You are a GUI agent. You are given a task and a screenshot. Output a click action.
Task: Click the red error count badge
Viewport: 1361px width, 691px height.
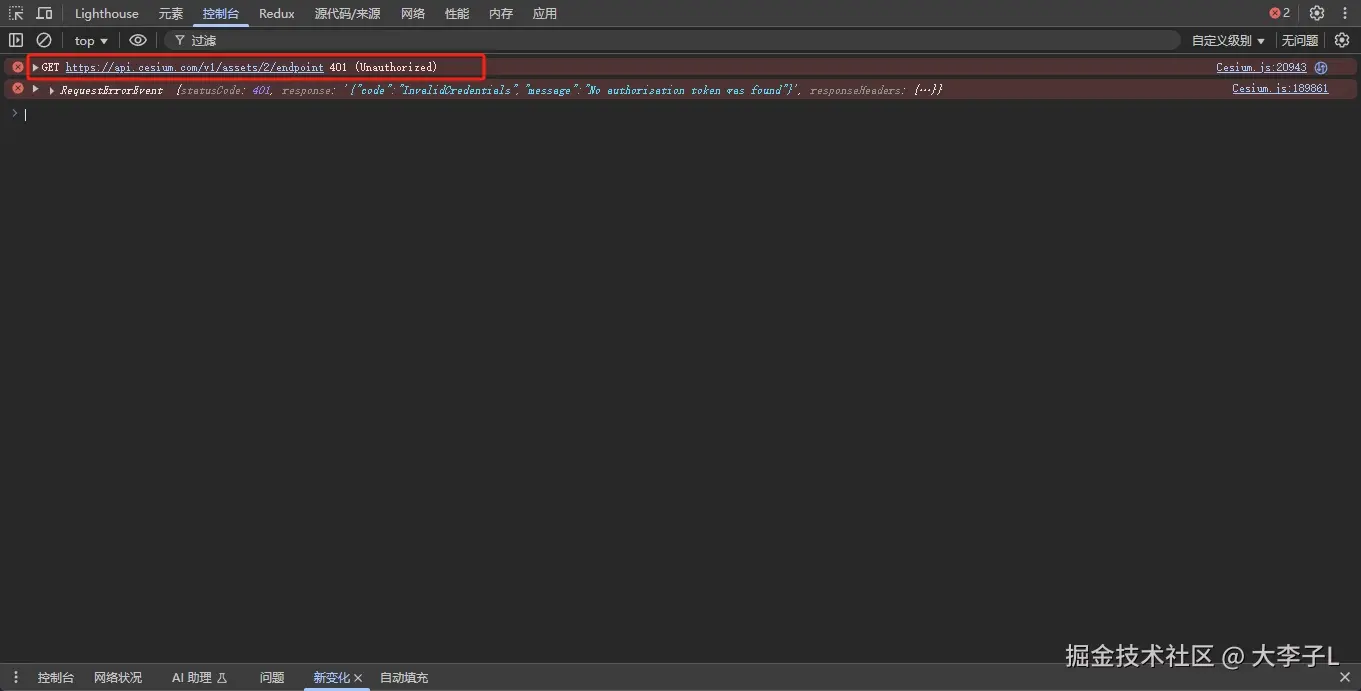point(1280,13)
